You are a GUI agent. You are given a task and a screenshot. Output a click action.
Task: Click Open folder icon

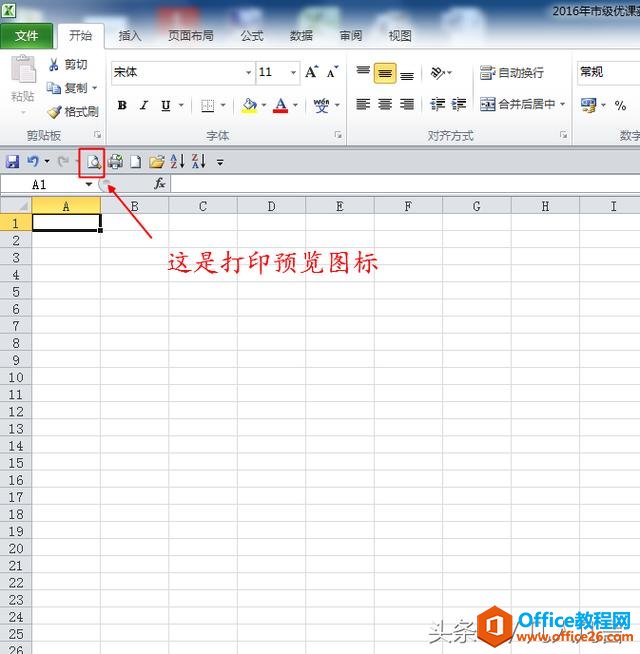157,161
